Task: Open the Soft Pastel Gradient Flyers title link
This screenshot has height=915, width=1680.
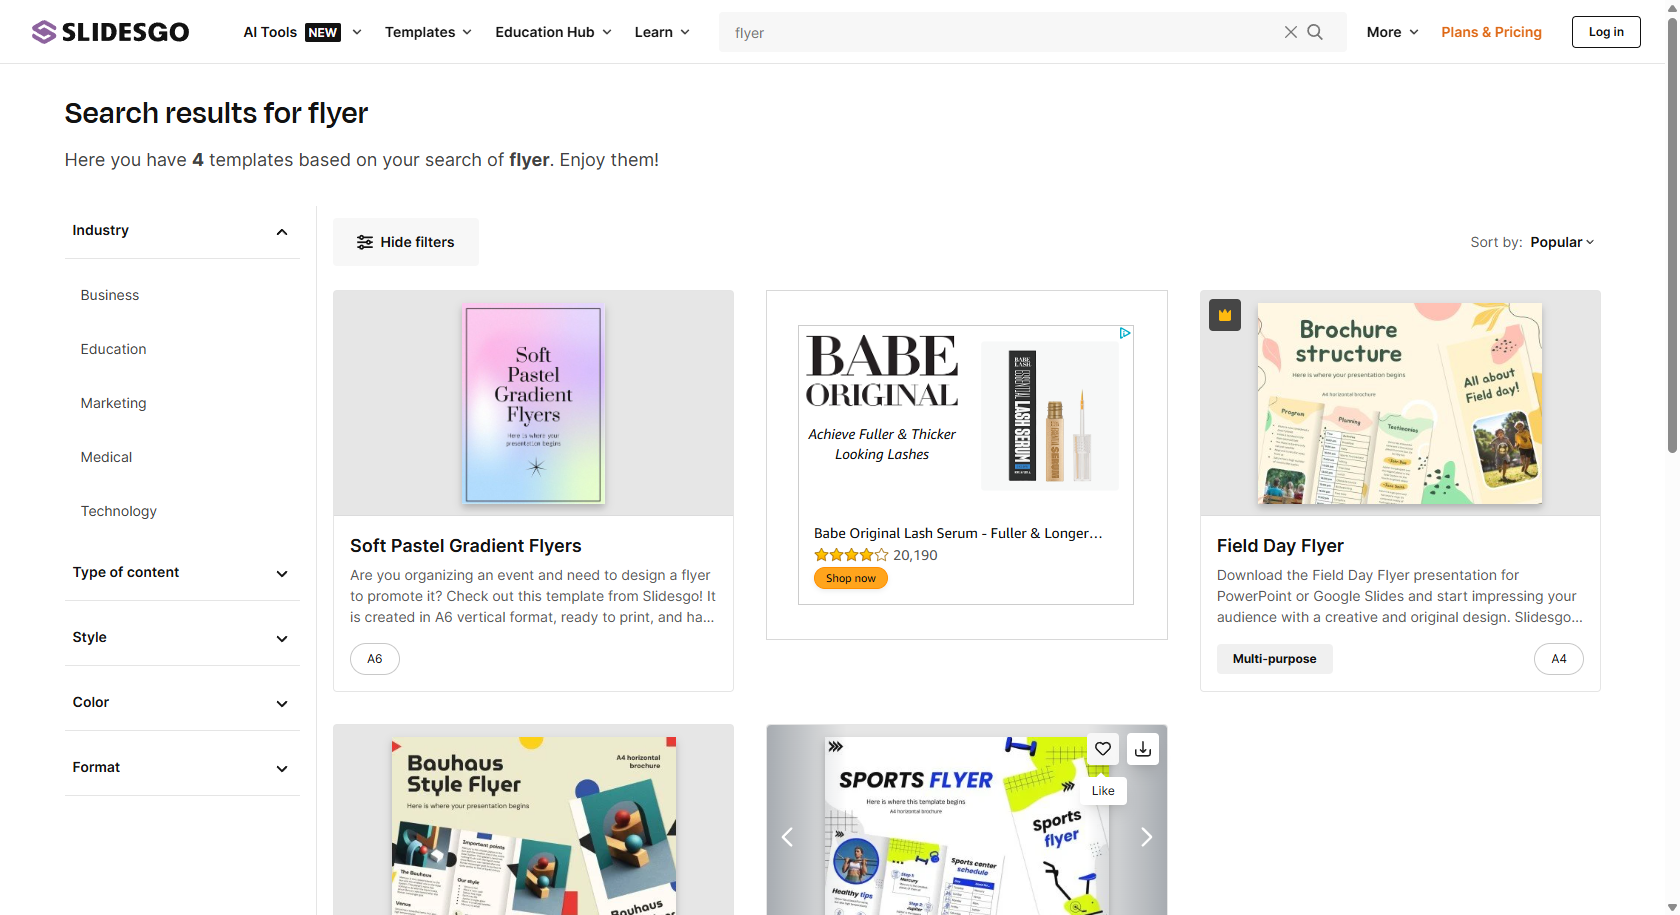Action: pyautogui.click(x=466, y=546)
